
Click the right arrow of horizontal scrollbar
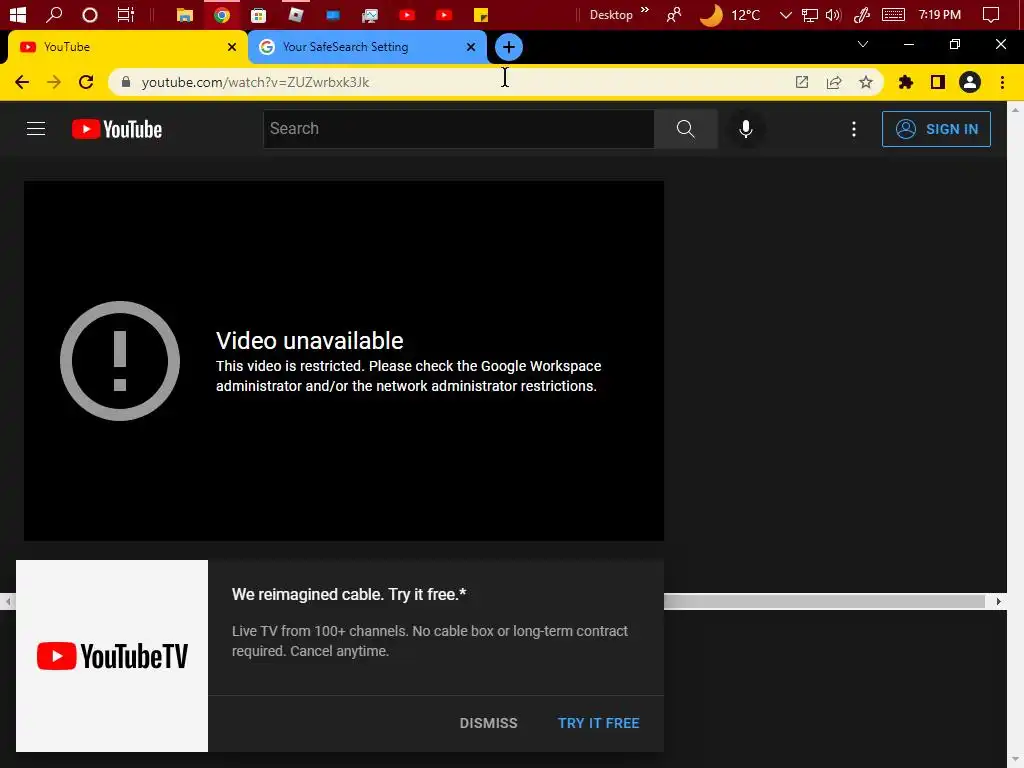click(999, 601)
